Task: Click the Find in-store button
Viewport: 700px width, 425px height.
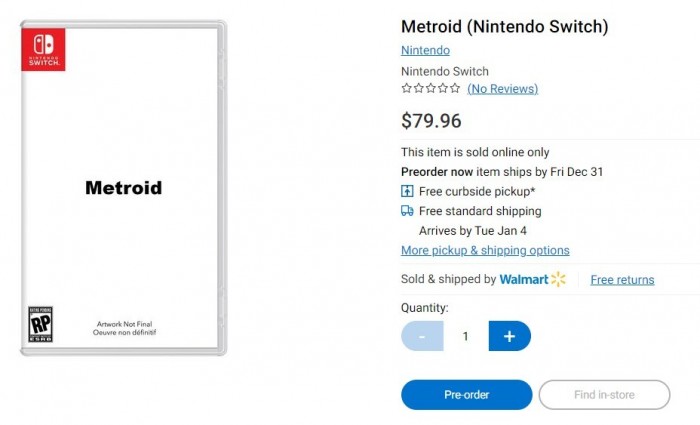Action: click(604, 395)
